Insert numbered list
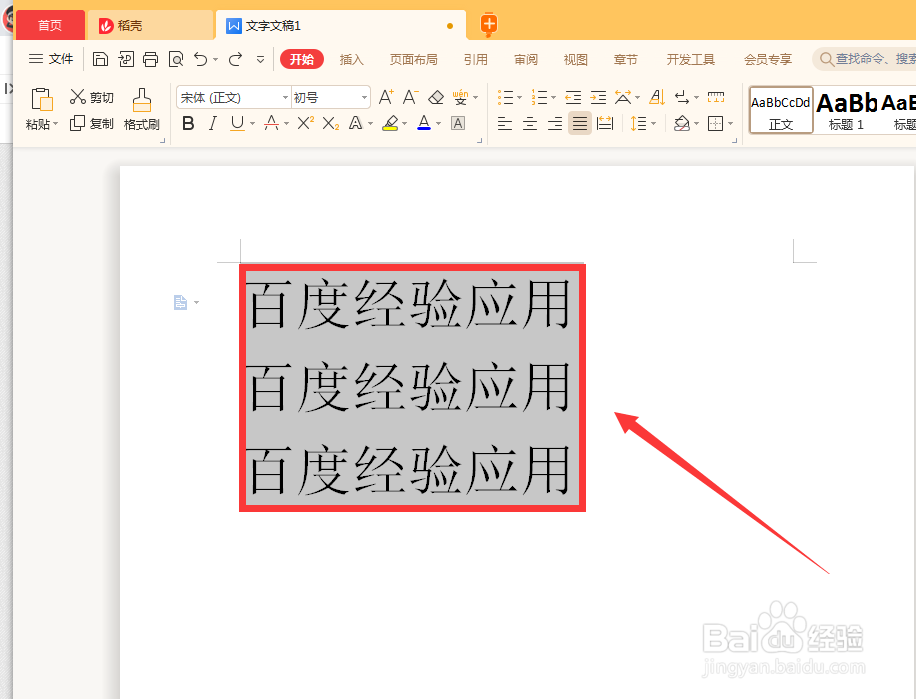This screenshot has height=699, width=916. 540,97
